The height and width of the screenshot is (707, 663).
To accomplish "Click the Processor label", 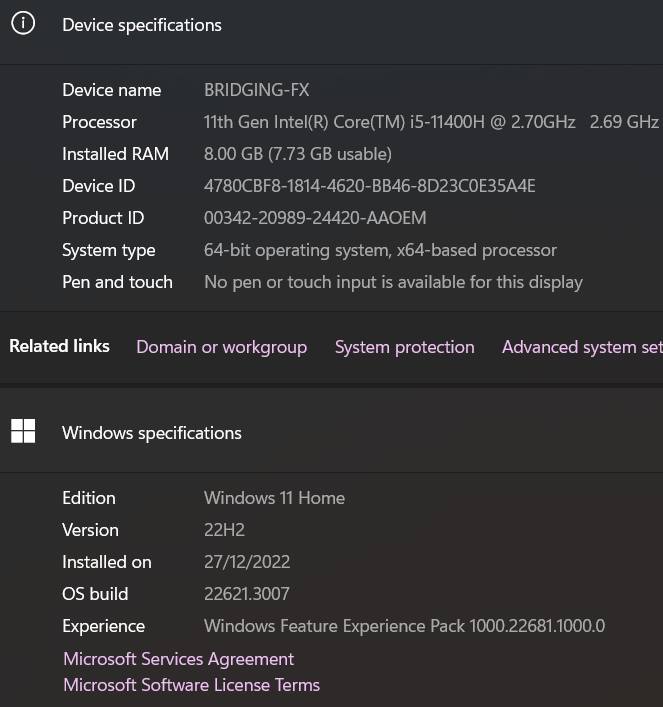I will (x=100, y=122).
